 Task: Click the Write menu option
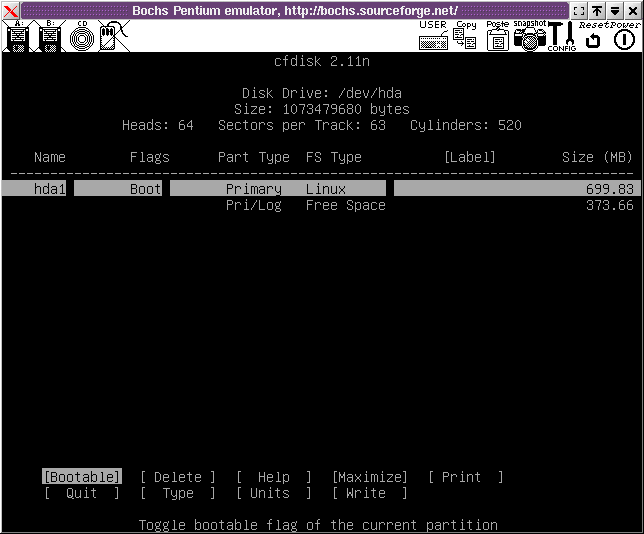[x=366, y=493]
